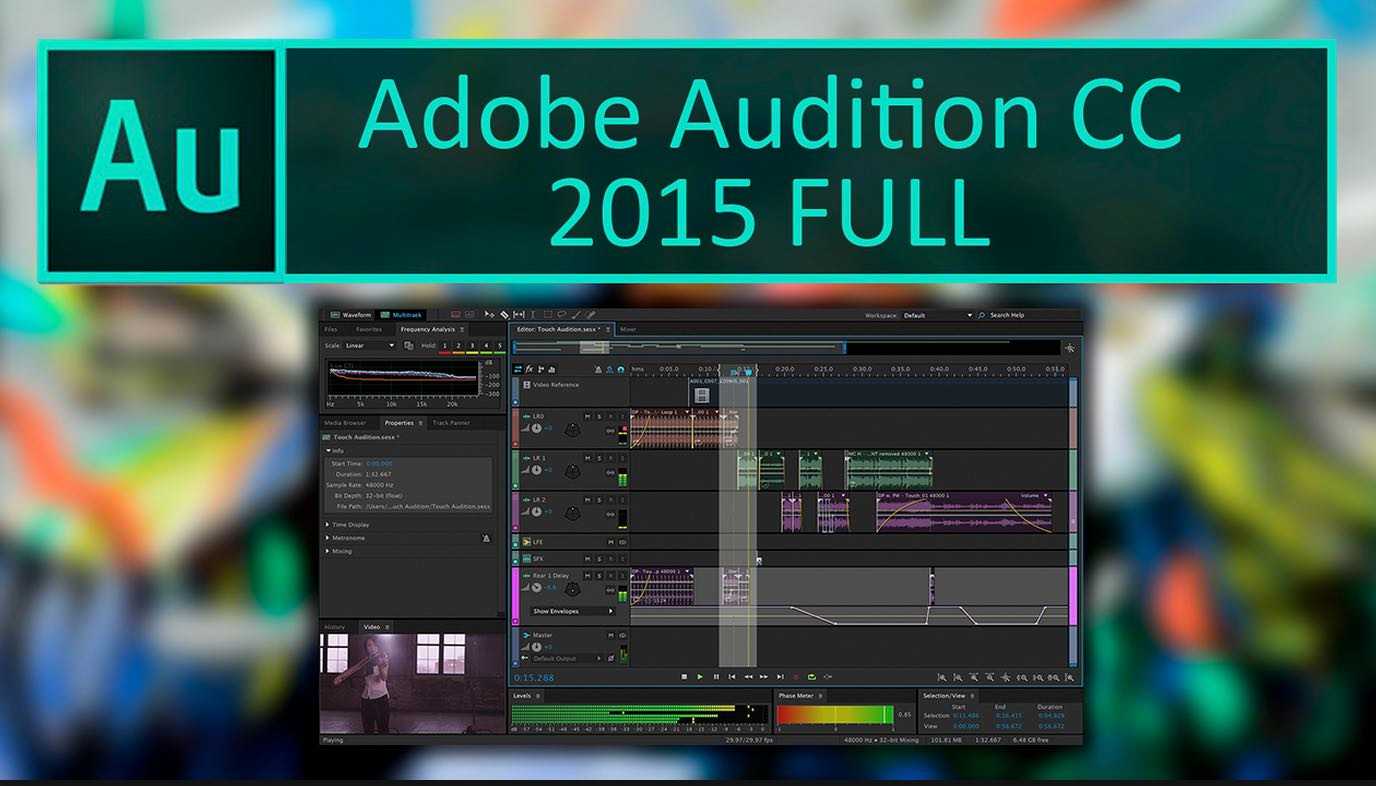The height and width of the screenshot is (786, 1376).
Task: Adjust the Rear 1 Delay volume knob
Action: click(536, 588)
